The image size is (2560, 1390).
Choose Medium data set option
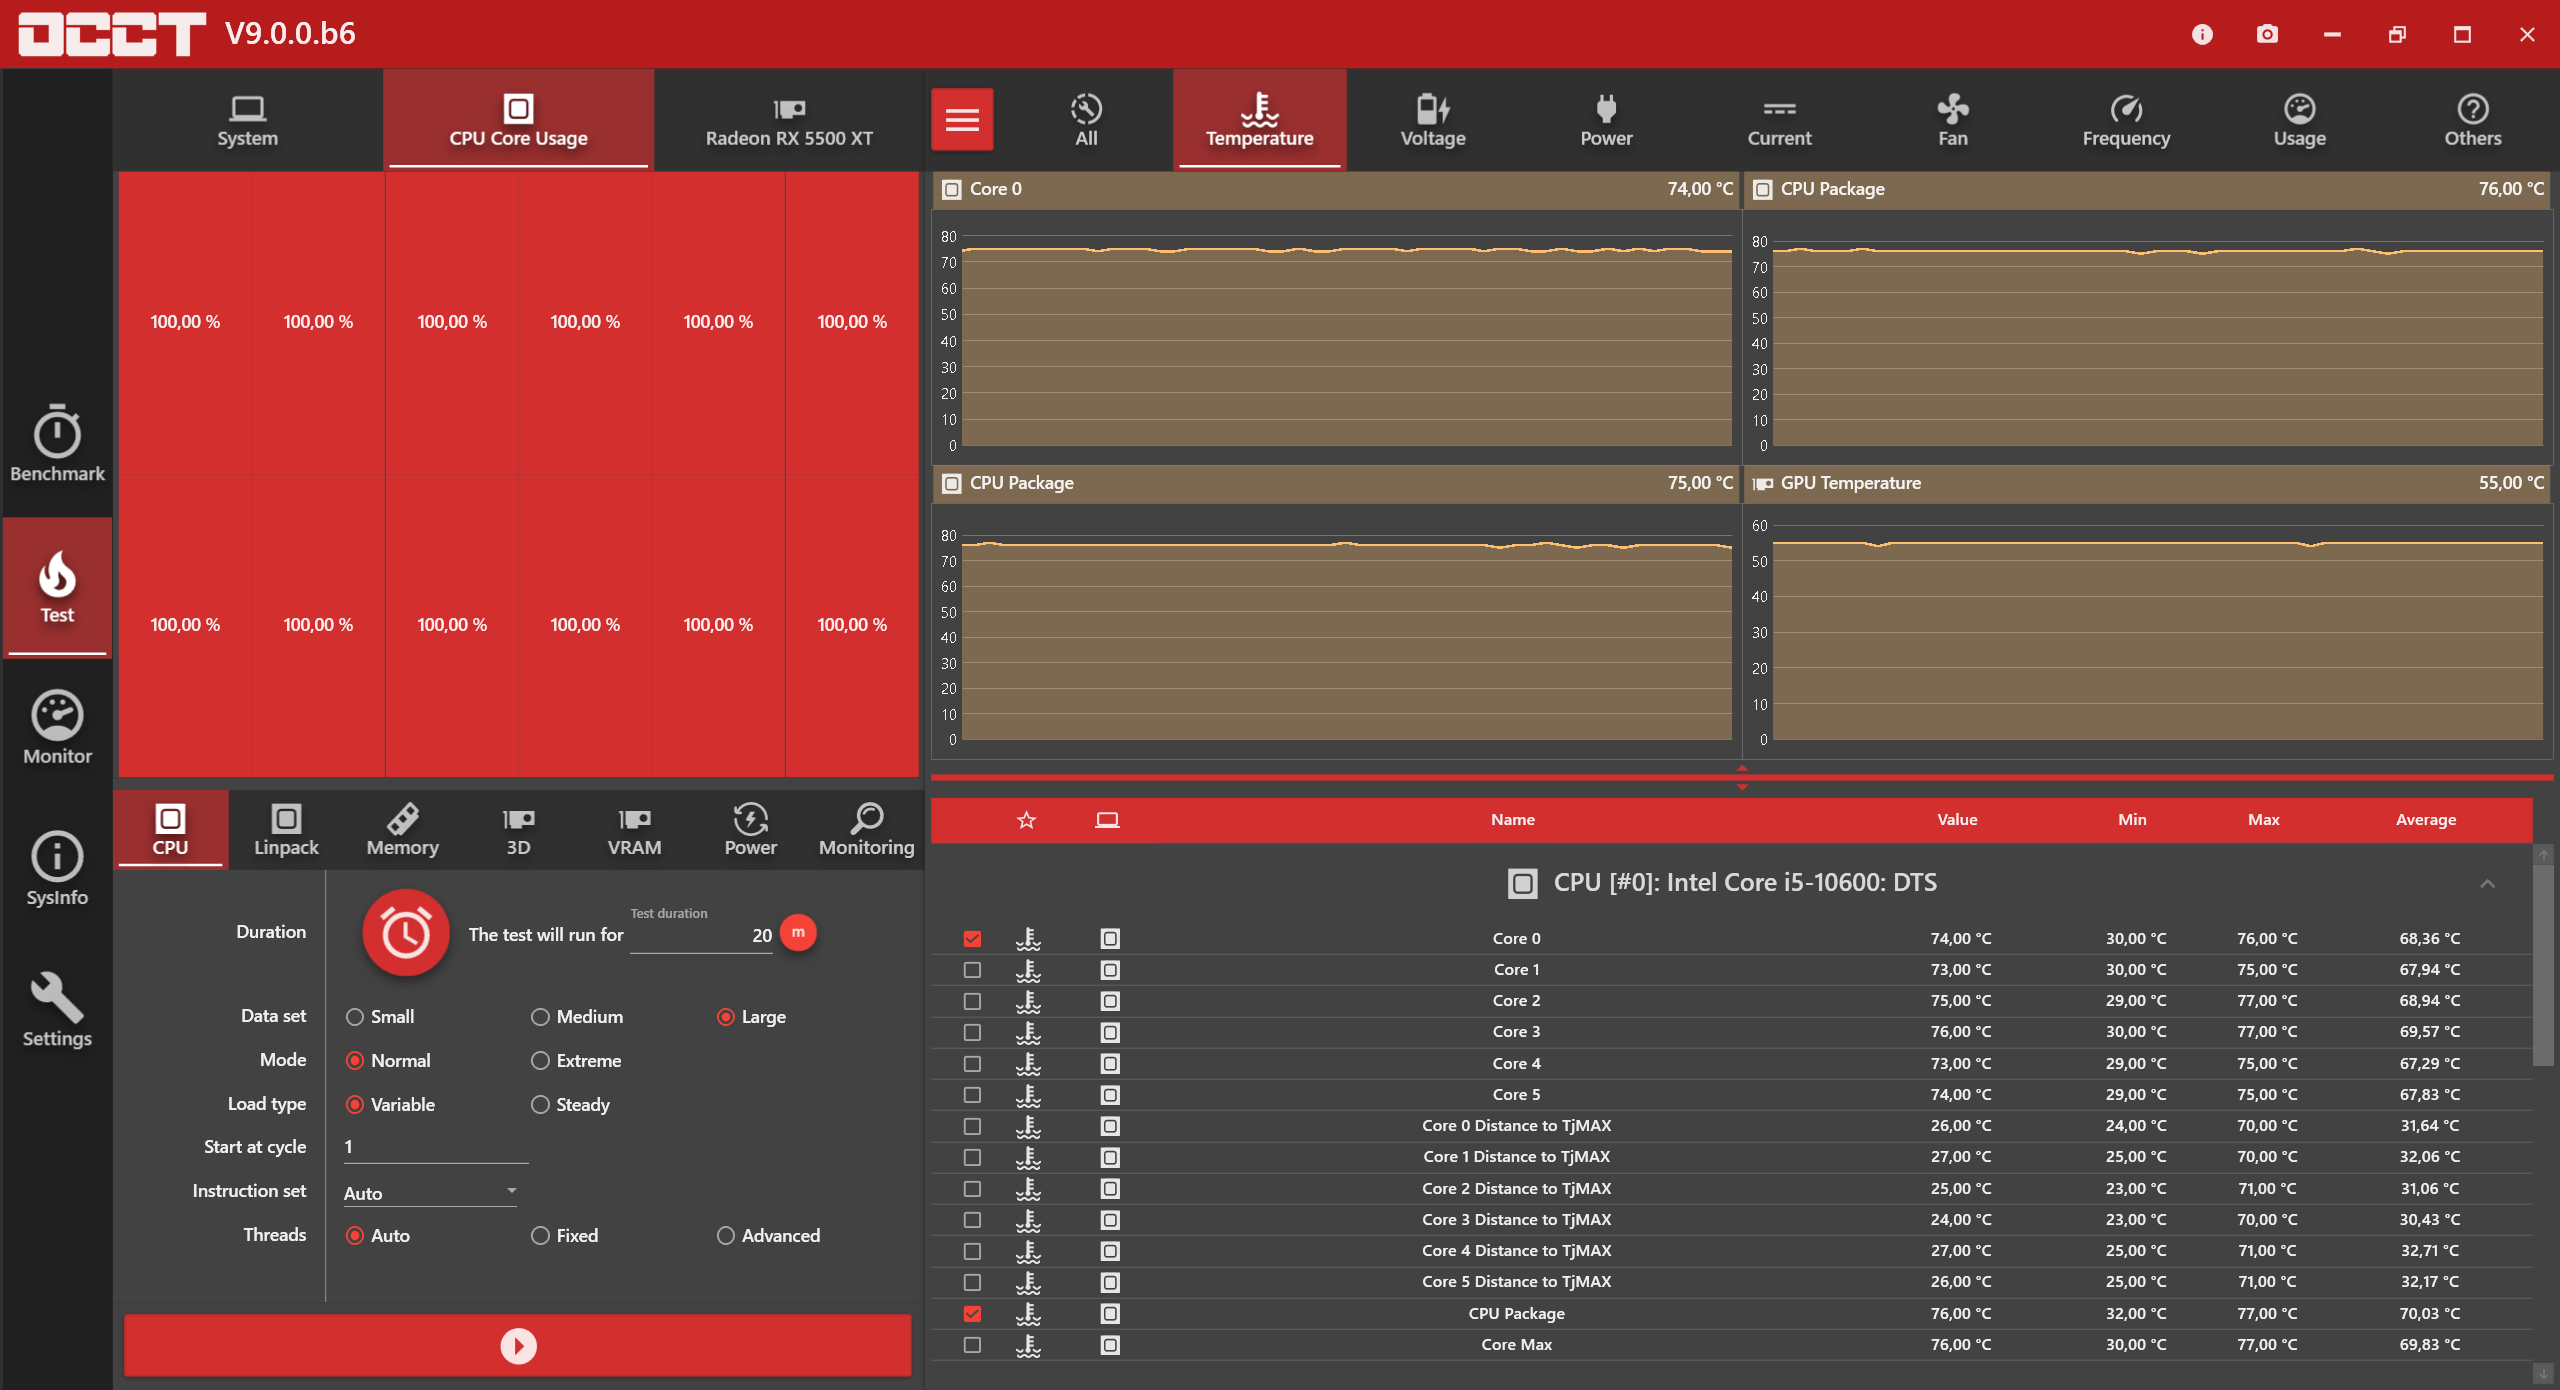[541, 1017]
